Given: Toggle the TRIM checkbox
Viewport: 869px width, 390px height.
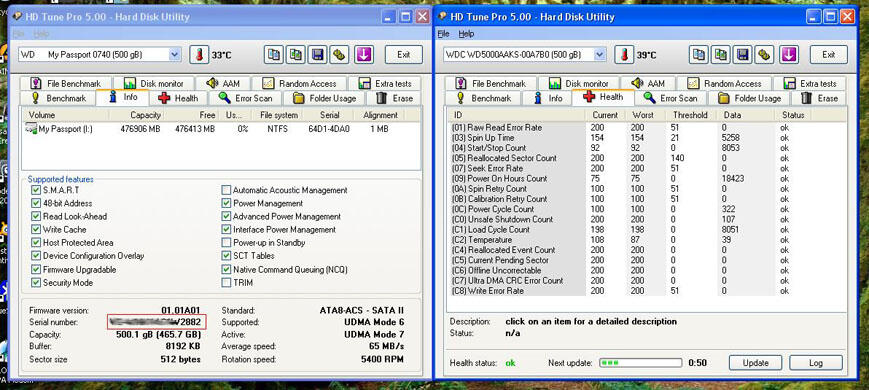Looking at the screenshot, I should (226, 283).
